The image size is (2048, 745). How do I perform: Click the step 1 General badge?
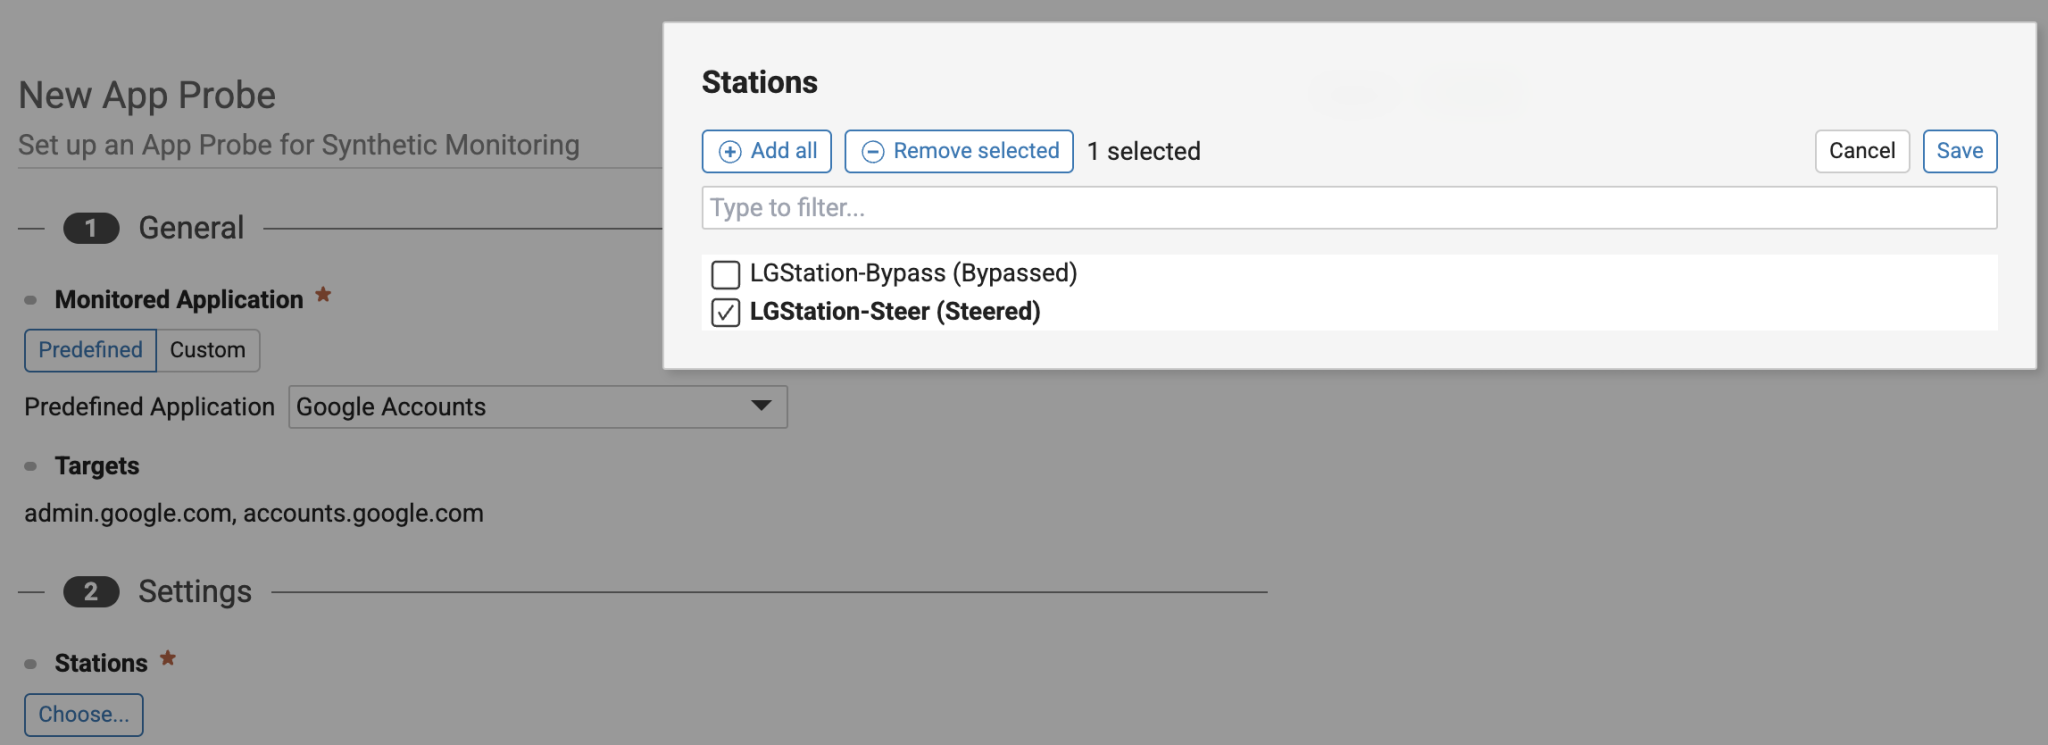pos(91,229)
